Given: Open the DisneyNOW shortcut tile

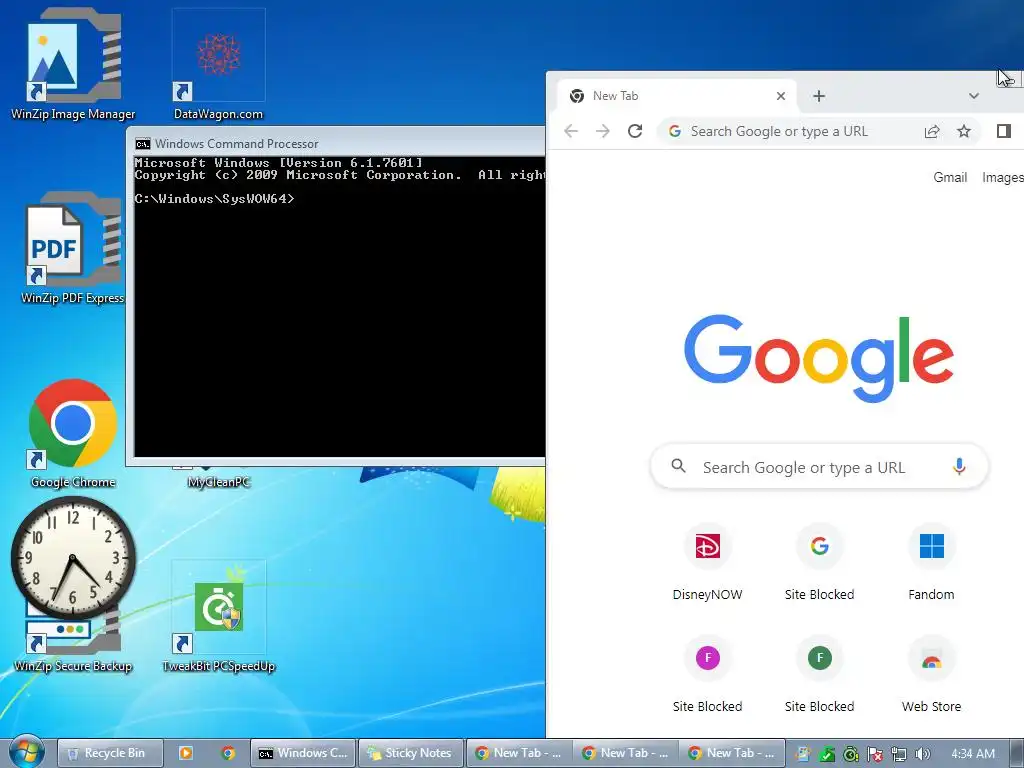Looking at the screenshot, I should (x=707, y=563).
